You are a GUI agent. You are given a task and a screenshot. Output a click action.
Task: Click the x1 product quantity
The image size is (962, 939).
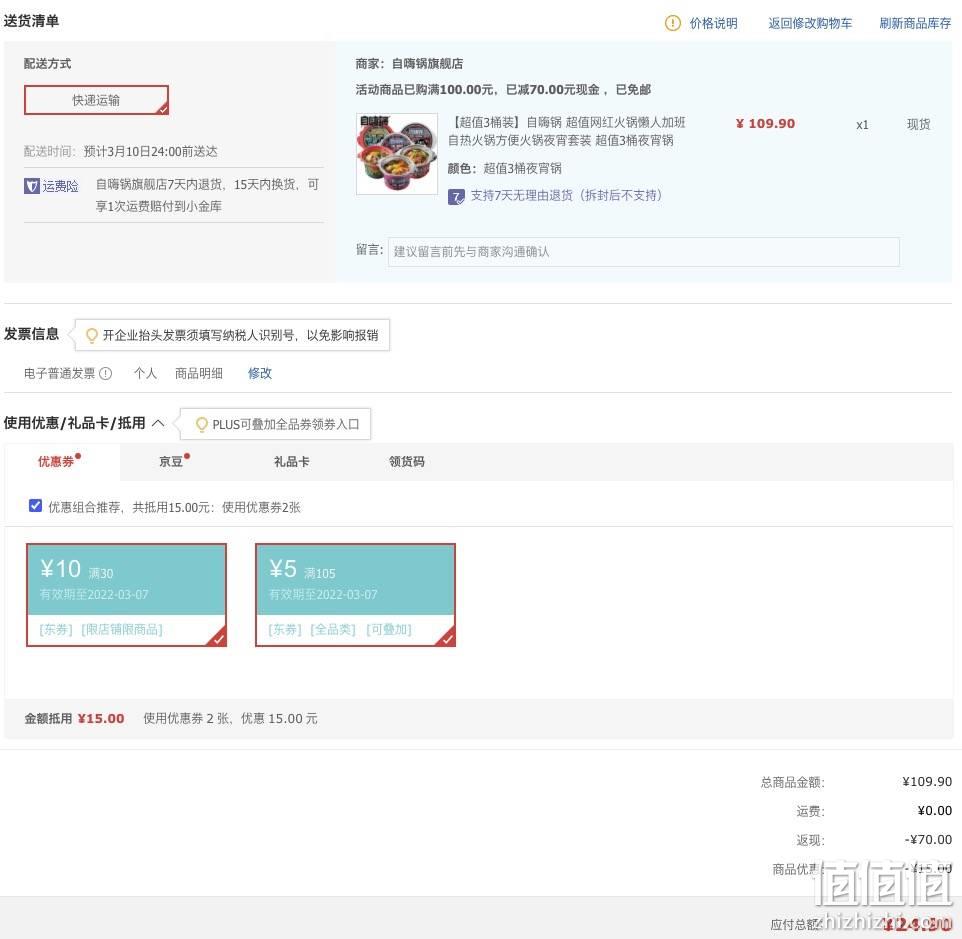coord(862,125)
